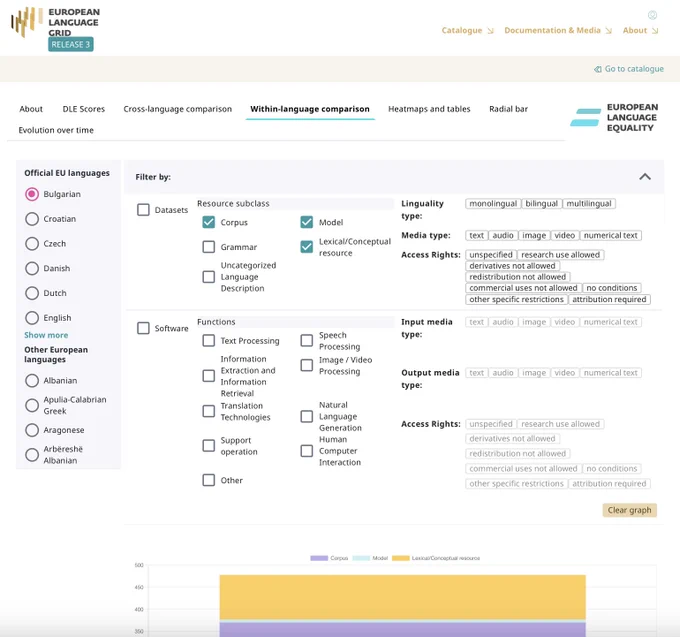Choose no conditions dataset access tag

pos(611,288)
